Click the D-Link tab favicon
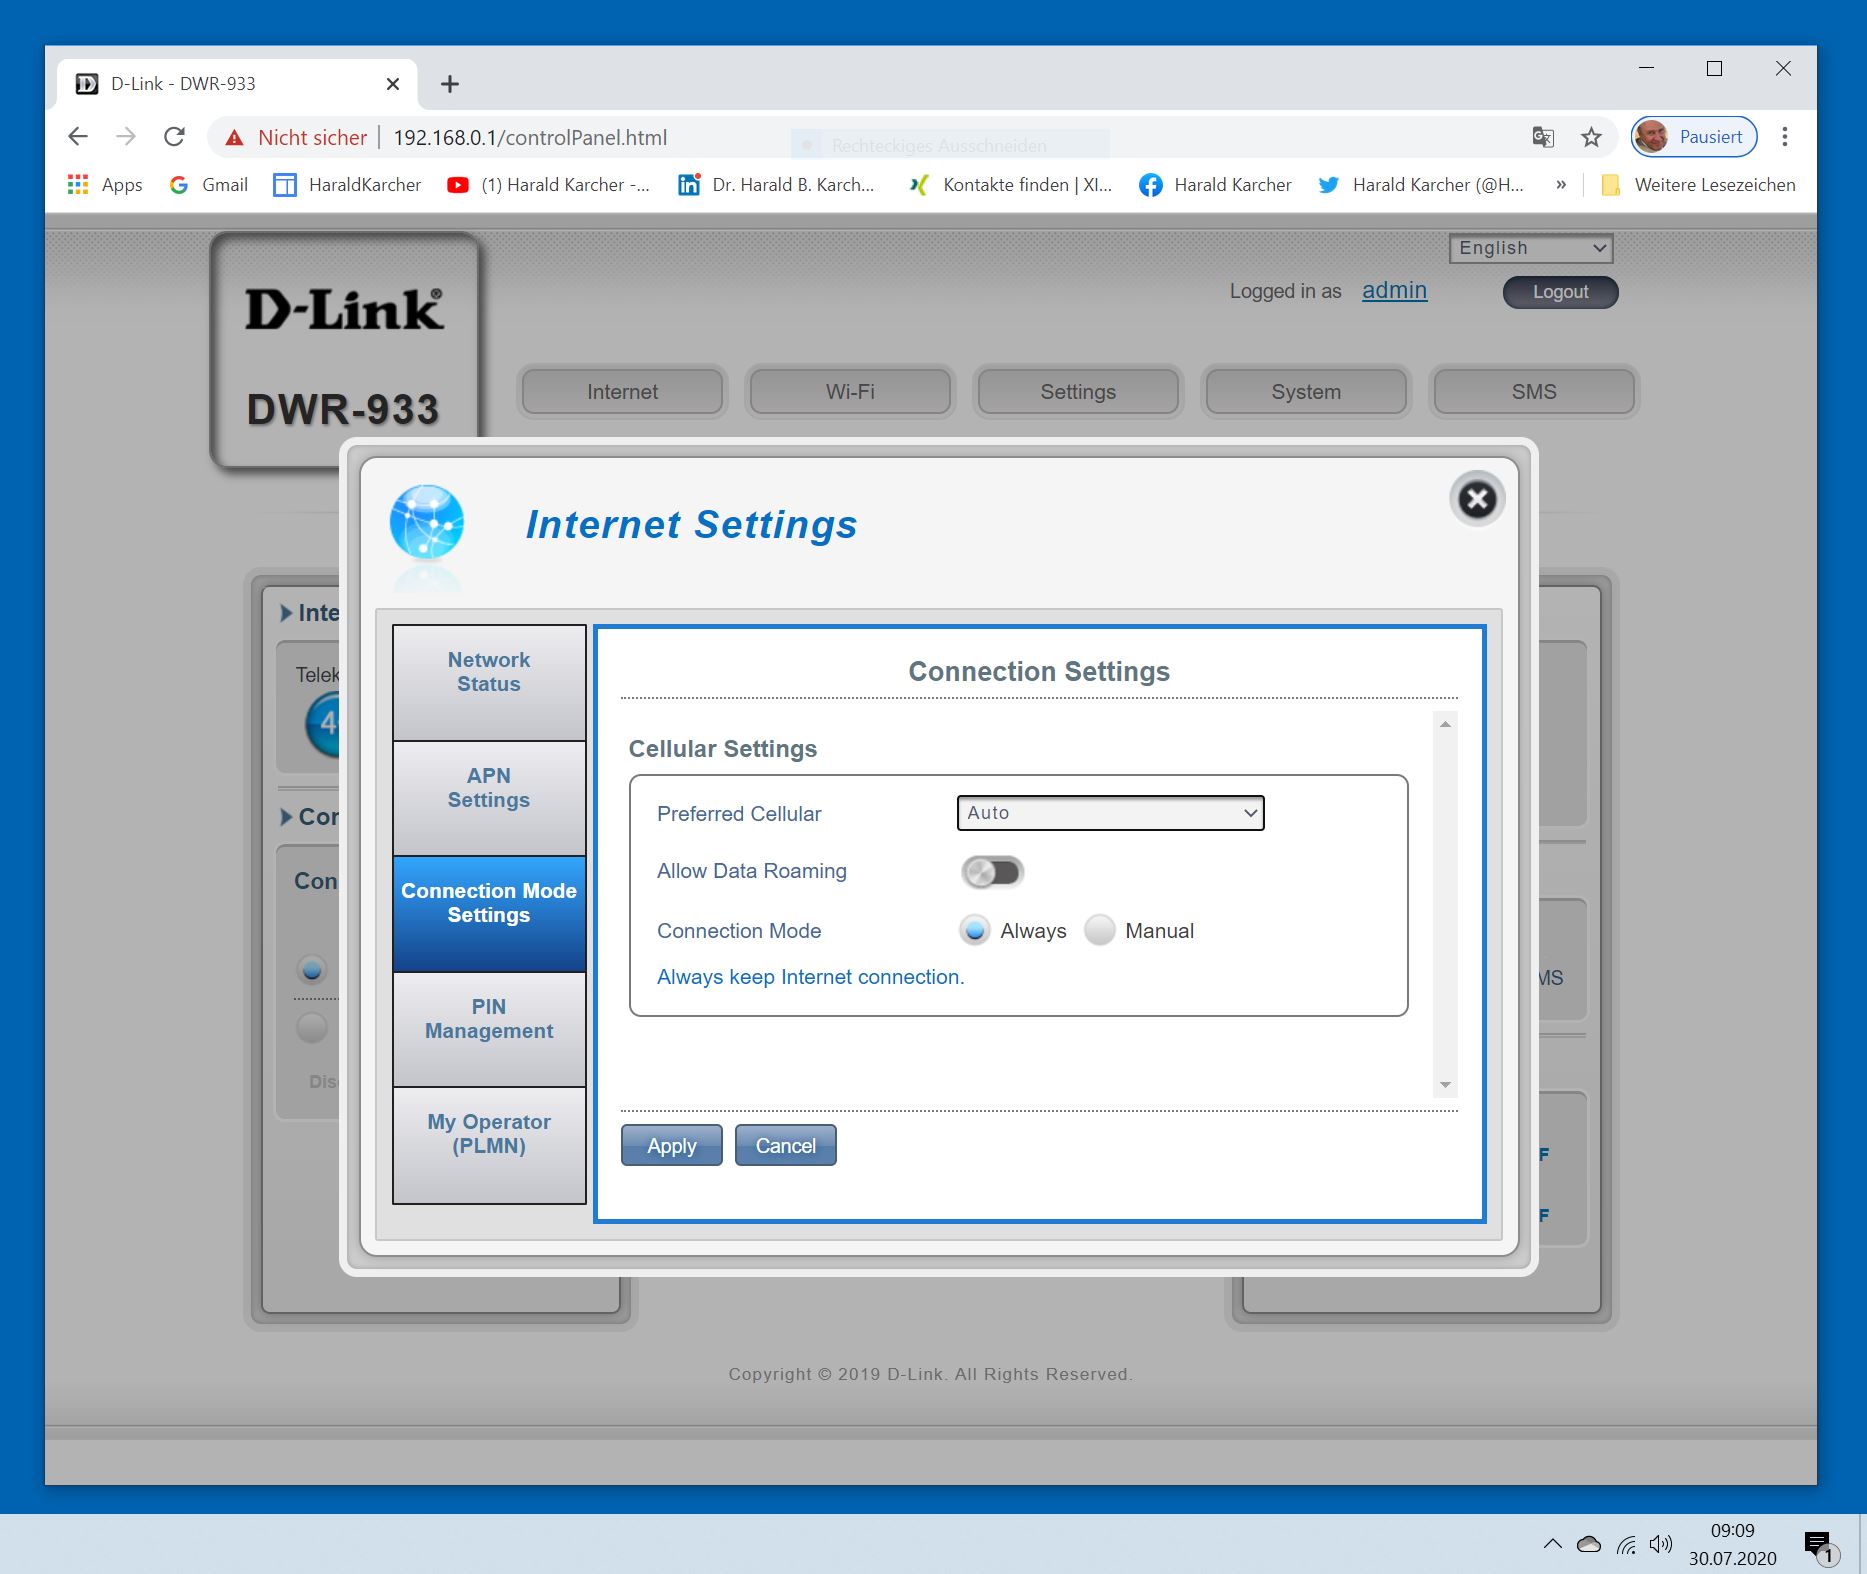The width and height of the screenshot is (1867, 1574). click(87, 84)
